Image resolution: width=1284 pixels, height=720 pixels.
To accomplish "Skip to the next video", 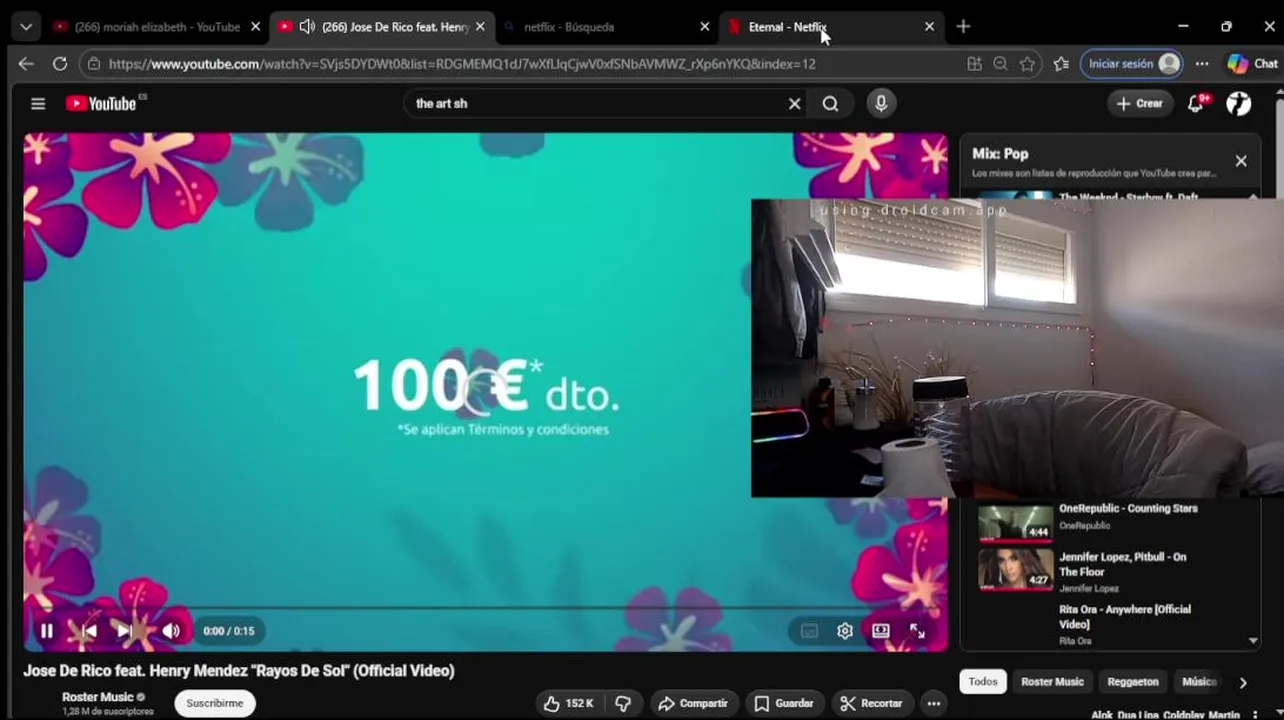I will 126,631.
